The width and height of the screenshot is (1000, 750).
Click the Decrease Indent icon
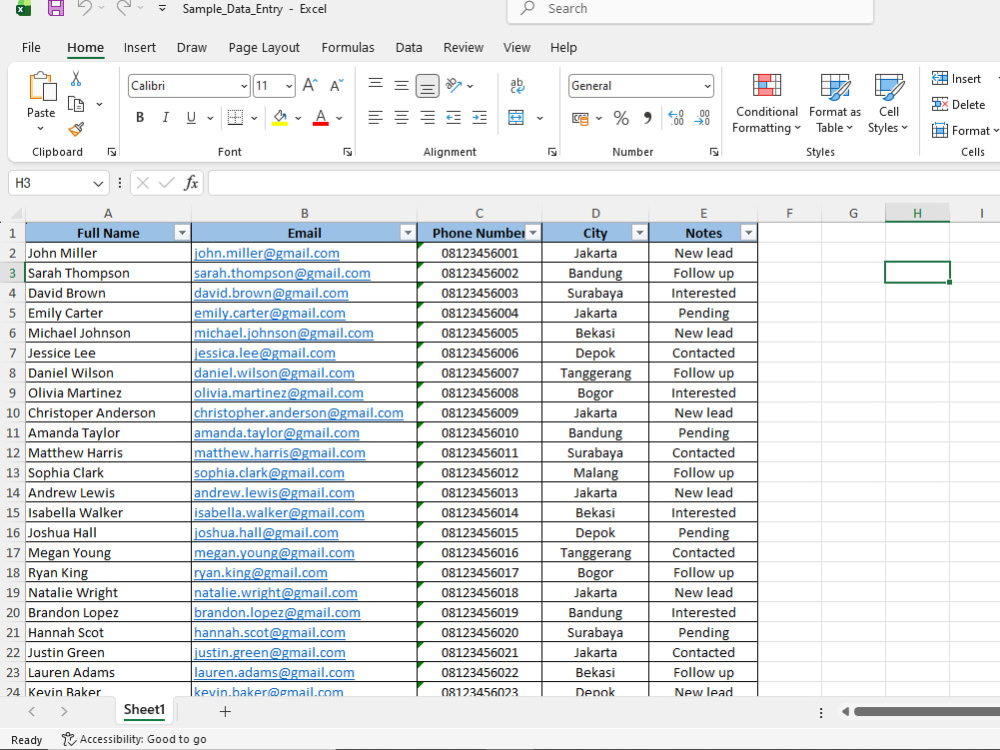tap(453, 117)
